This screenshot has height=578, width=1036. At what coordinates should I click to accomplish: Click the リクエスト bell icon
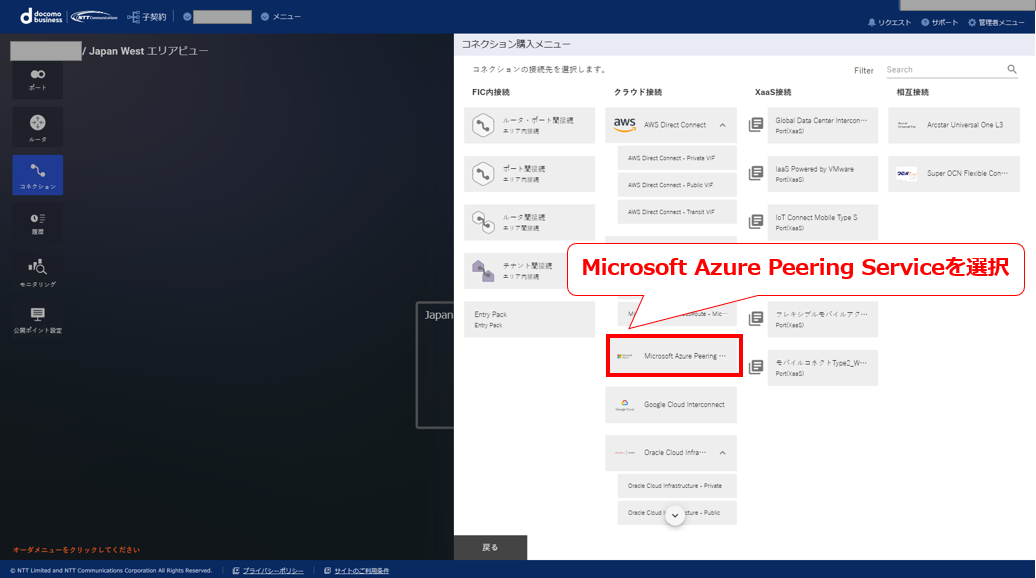pyautogui.click(x=871, y=22)
